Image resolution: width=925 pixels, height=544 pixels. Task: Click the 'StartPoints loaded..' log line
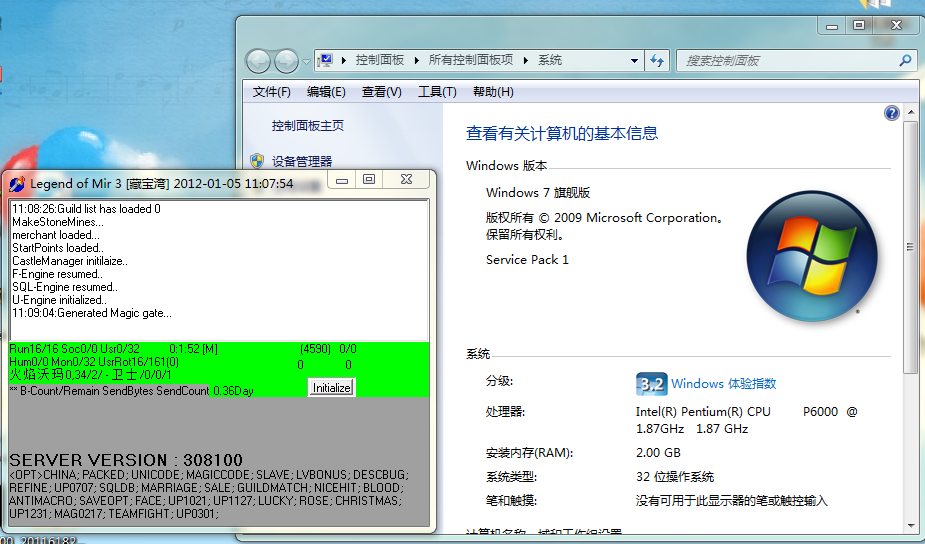pos(58,248)
